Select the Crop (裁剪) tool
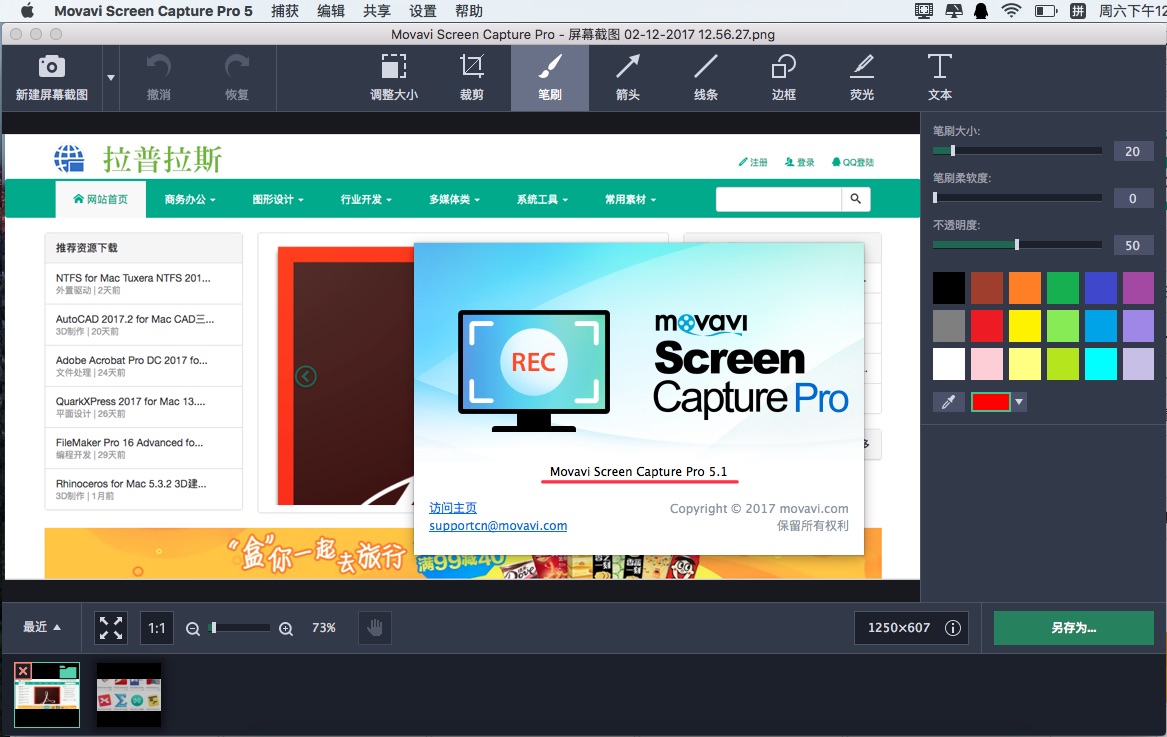Screen dimensions: 1167x737 coord(471,77)
